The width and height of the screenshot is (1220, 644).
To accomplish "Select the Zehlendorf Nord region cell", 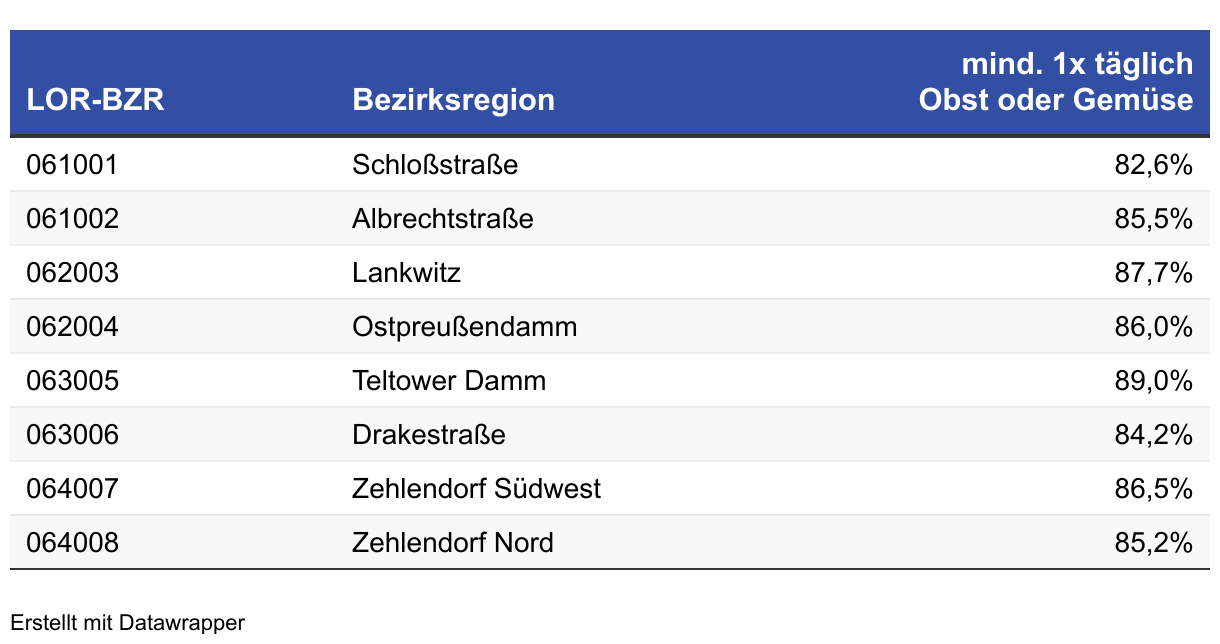I will tap(453, 543).
